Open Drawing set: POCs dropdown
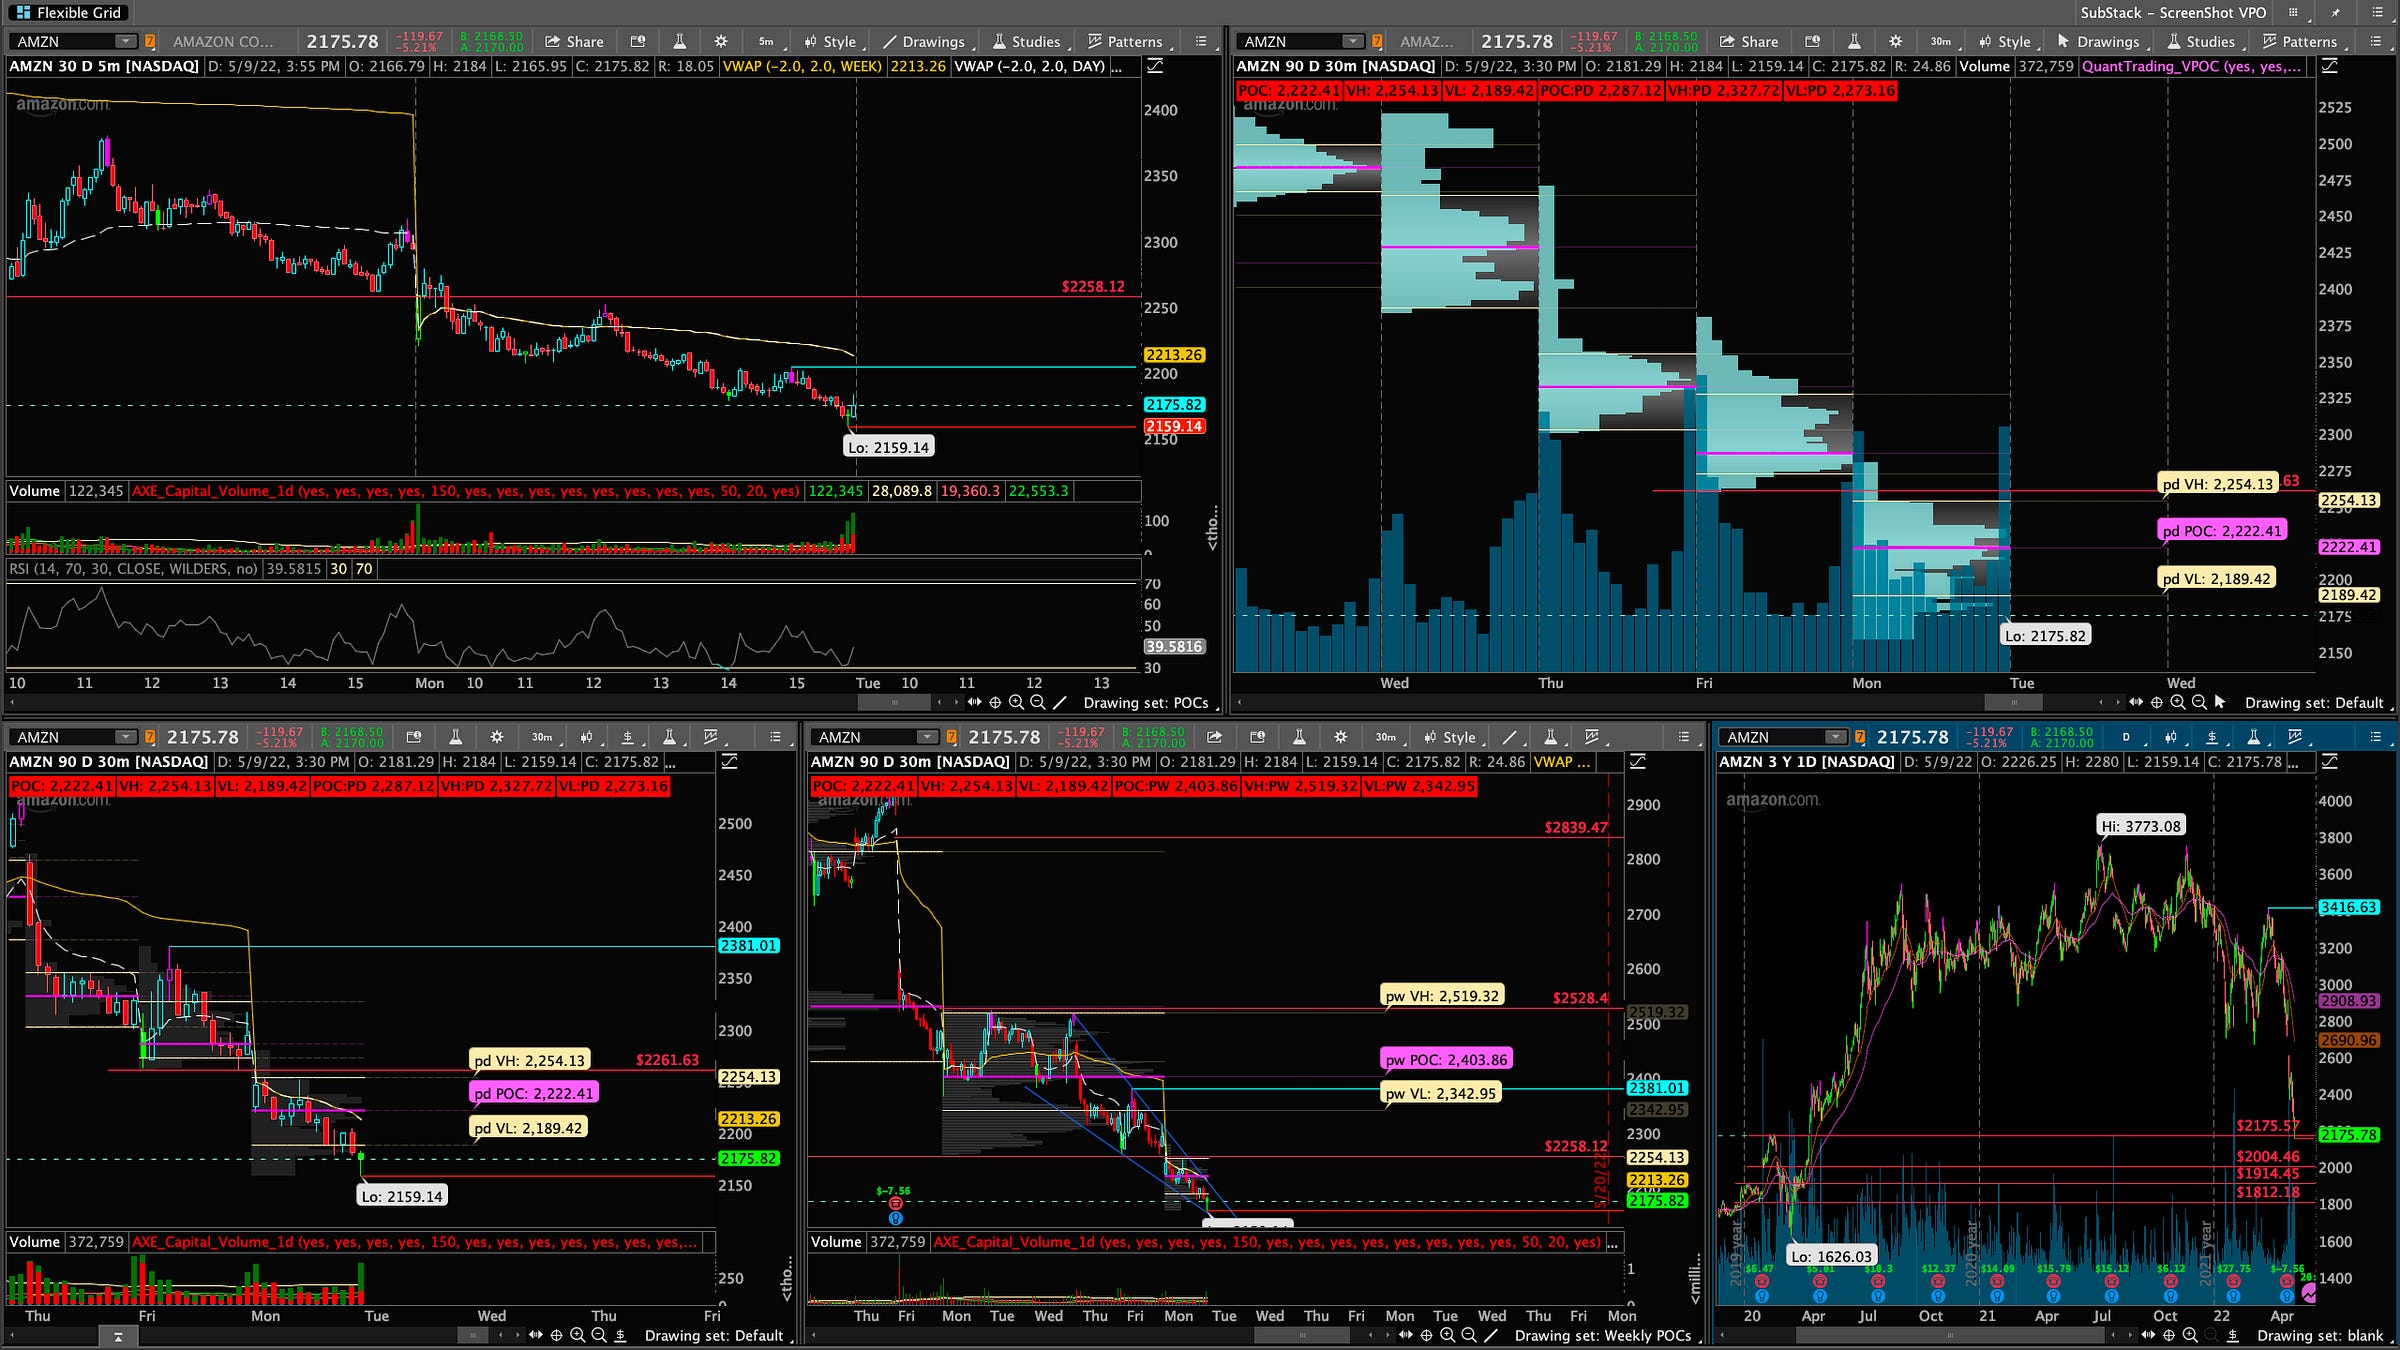Image resolution: width=2400 pixels, height=1350 pixels. (1146, 702)
